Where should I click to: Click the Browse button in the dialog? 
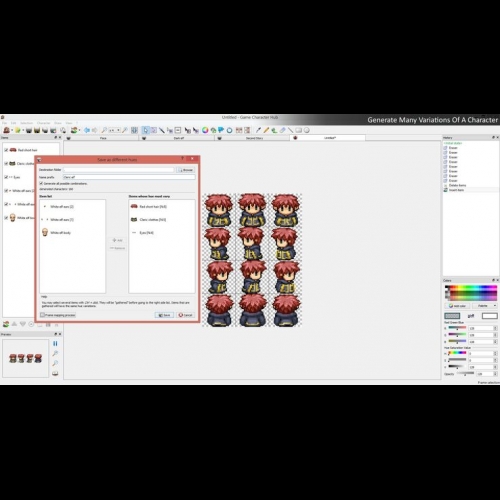[x=186, y=170]
